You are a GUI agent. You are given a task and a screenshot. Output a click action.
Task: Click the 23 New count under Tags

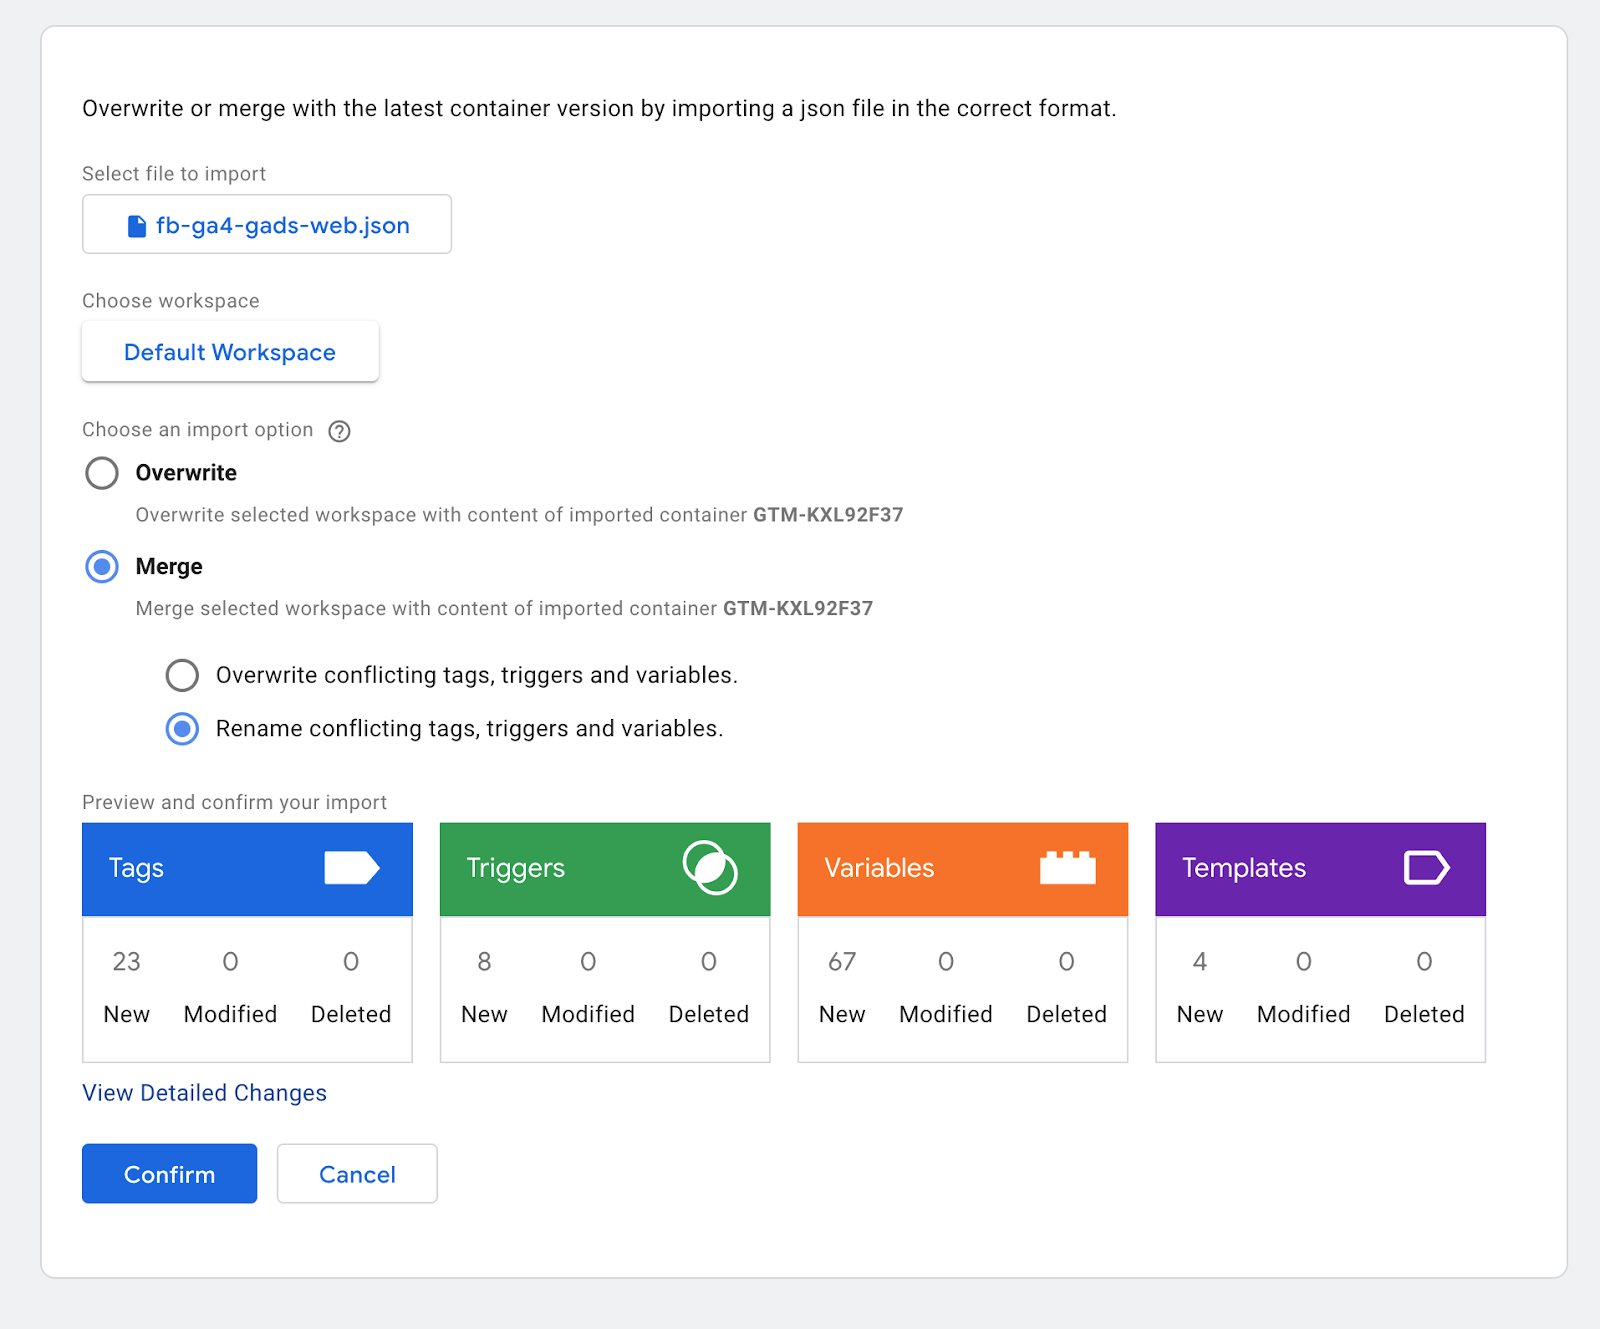click(x=126, y=961)
